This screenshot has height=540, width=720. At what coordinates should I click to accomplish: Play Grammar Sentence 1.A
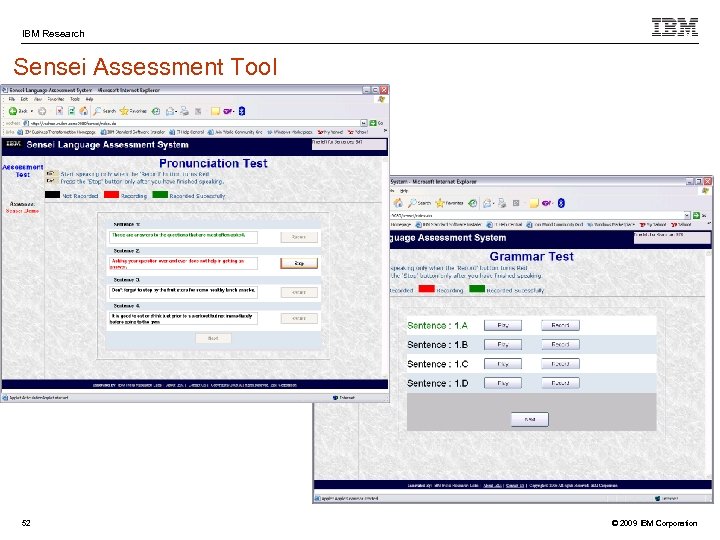(x=503, y=325)
